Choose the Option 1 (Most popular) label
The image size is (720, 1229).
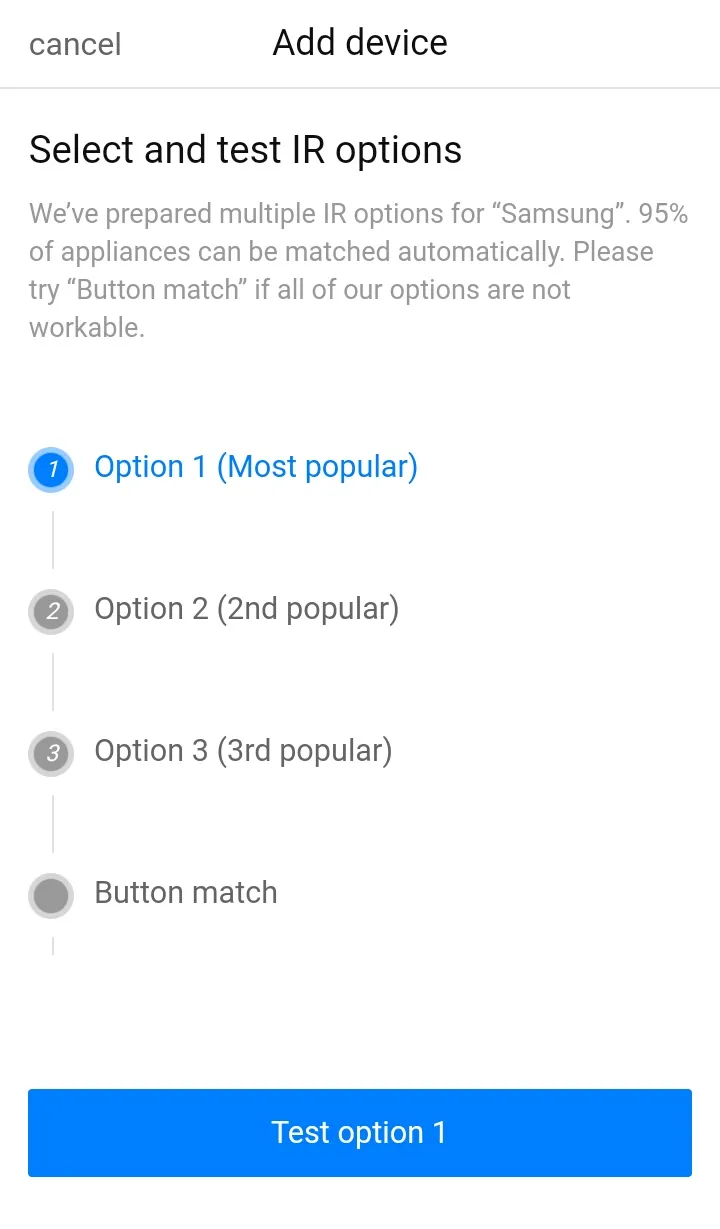click(x=256, y=467)
